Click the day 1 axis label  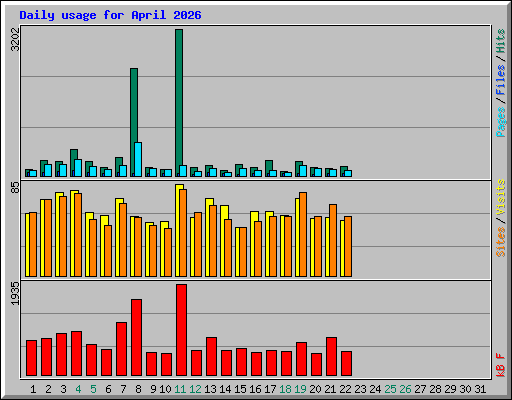(33, 389)
